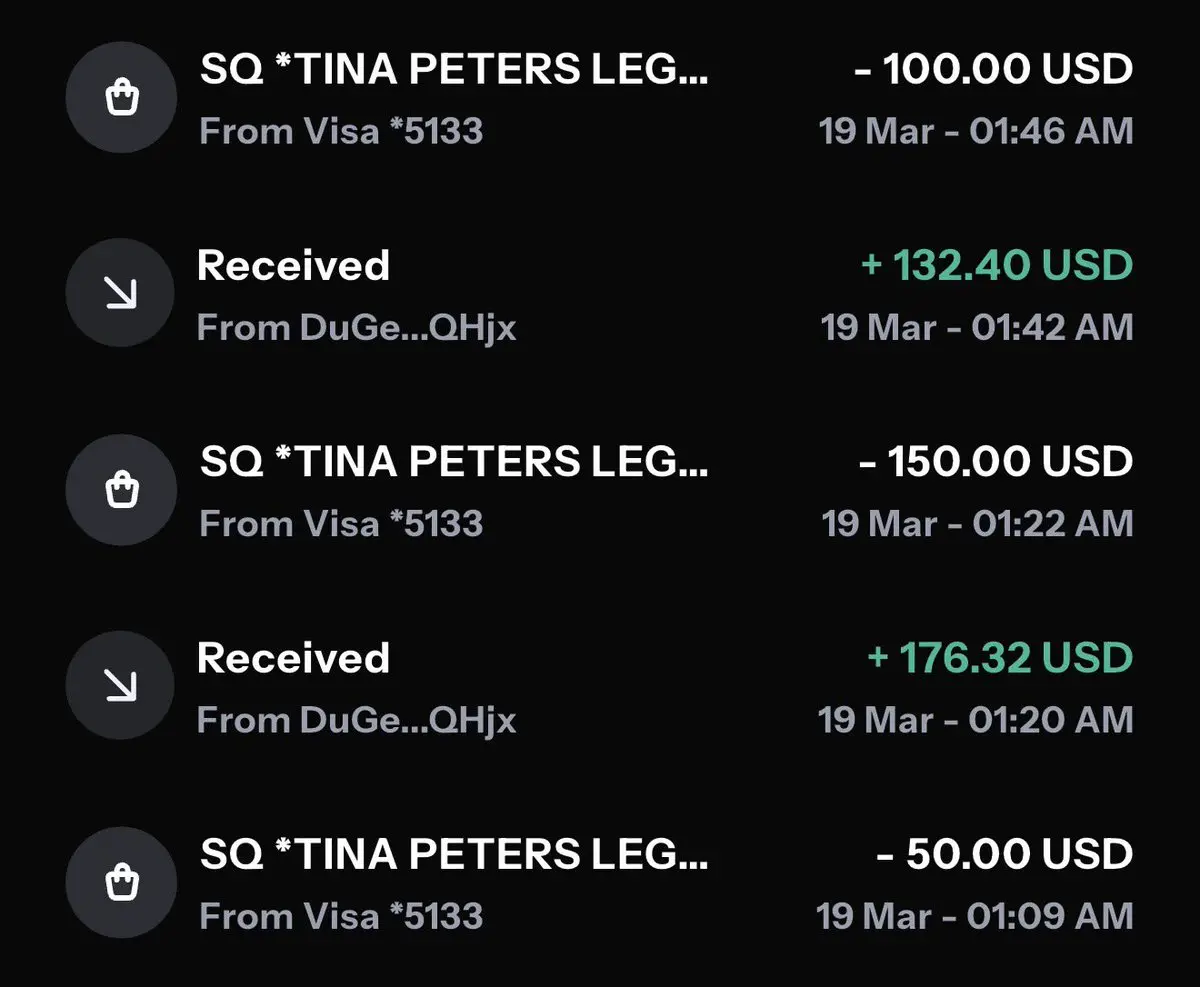This screenshot has width=1200, height=987.
Task: Click the - 50.00 USD amount
Action: 1004,854
